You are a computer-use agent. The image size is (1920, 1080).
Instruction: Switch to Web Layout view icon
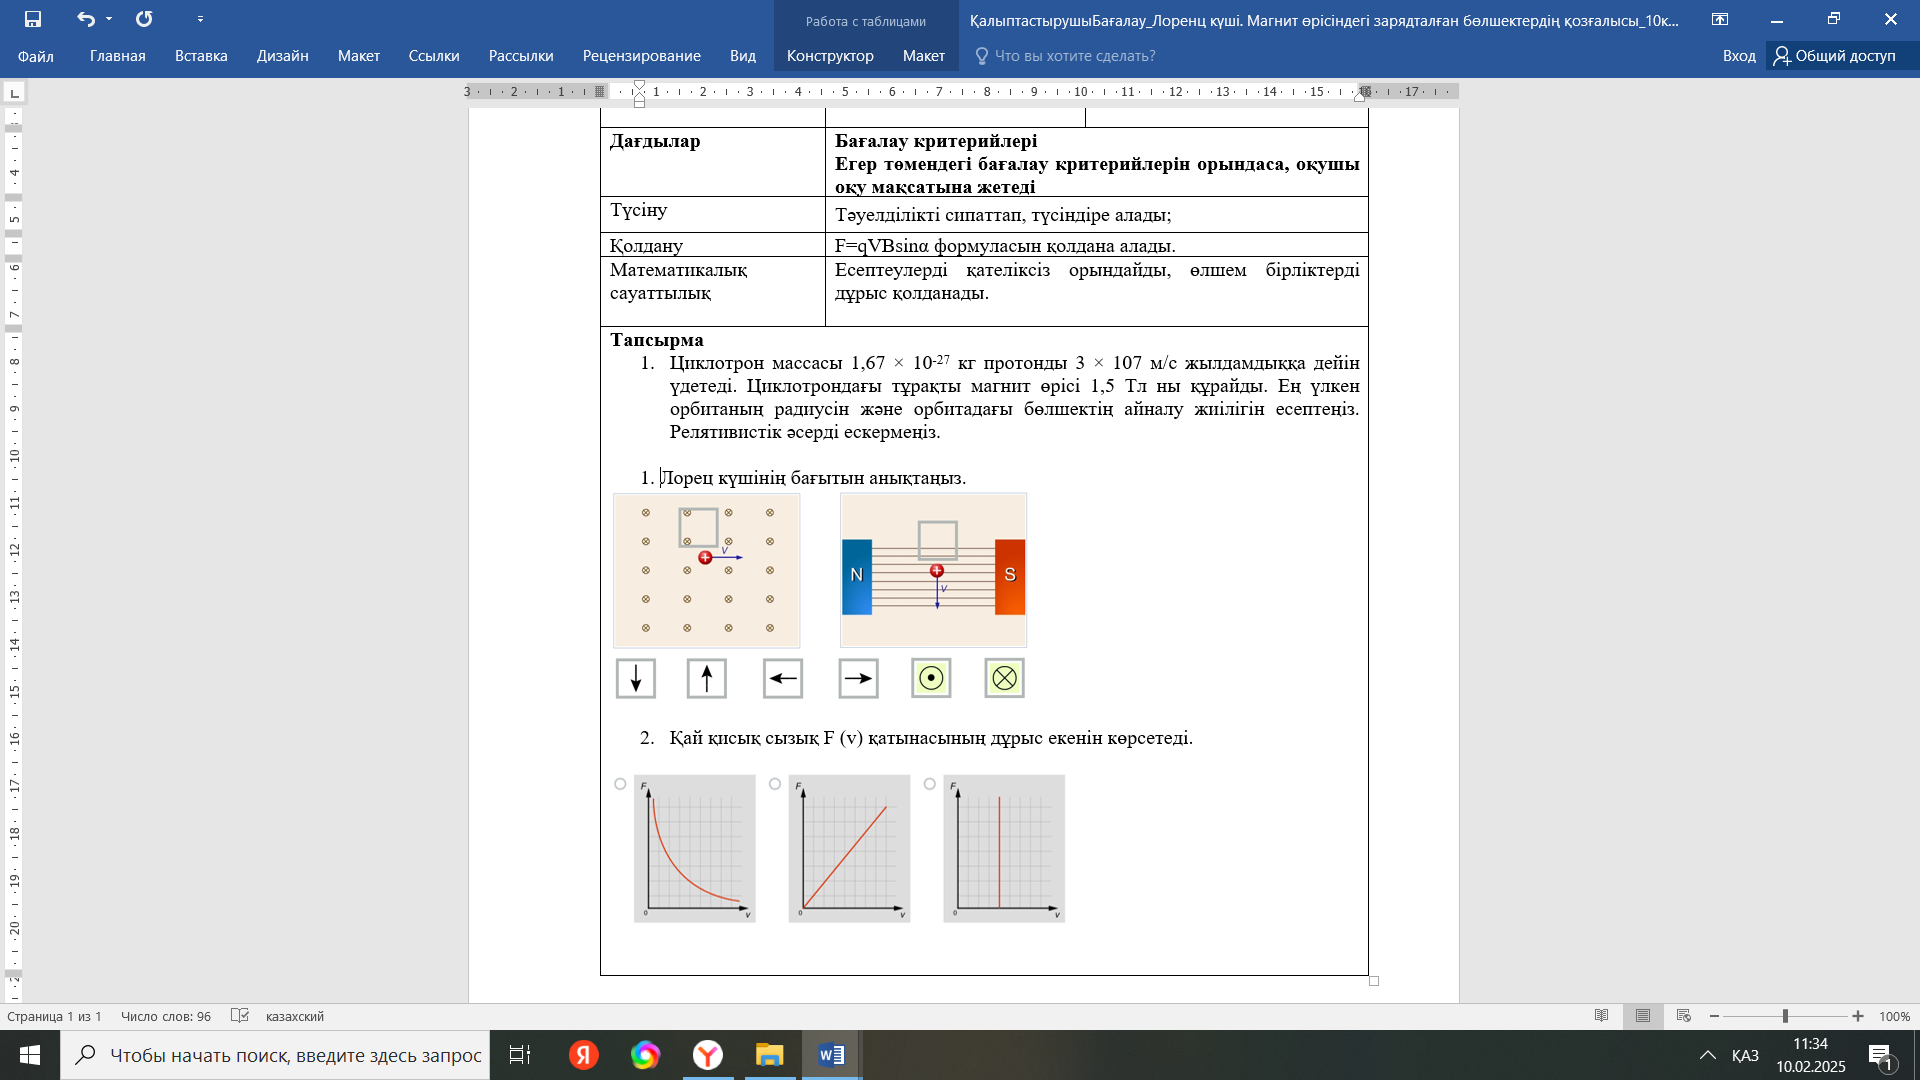pos(1684,1016)
